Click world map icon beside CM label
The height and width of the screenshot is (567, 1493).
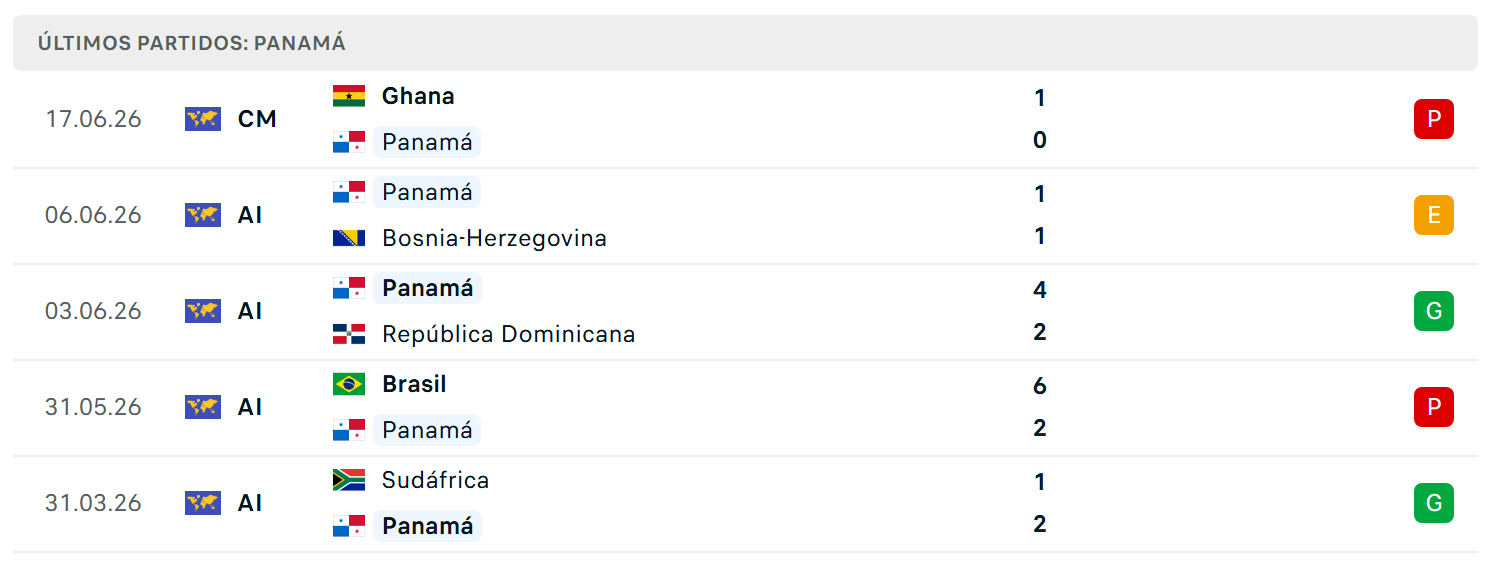(x=203, y=119)
